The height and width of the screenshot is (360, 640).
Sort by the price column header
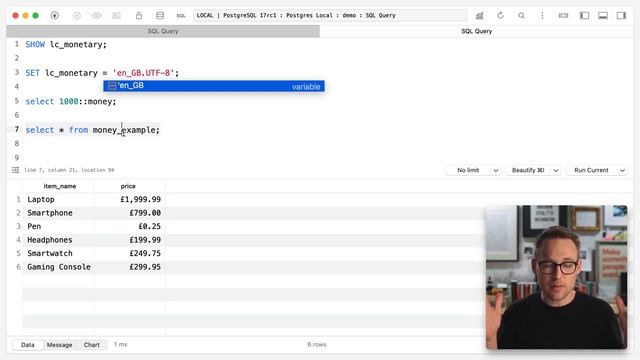point(128,186)
